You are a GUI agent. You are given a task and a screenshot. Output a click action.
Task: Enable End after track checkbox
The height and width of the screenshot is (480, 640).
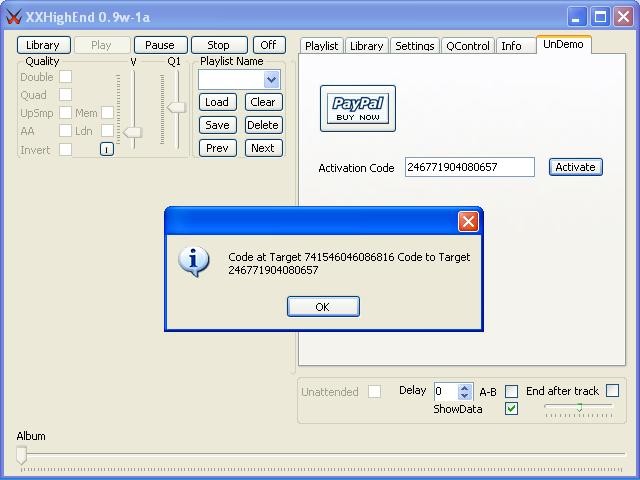612,391
